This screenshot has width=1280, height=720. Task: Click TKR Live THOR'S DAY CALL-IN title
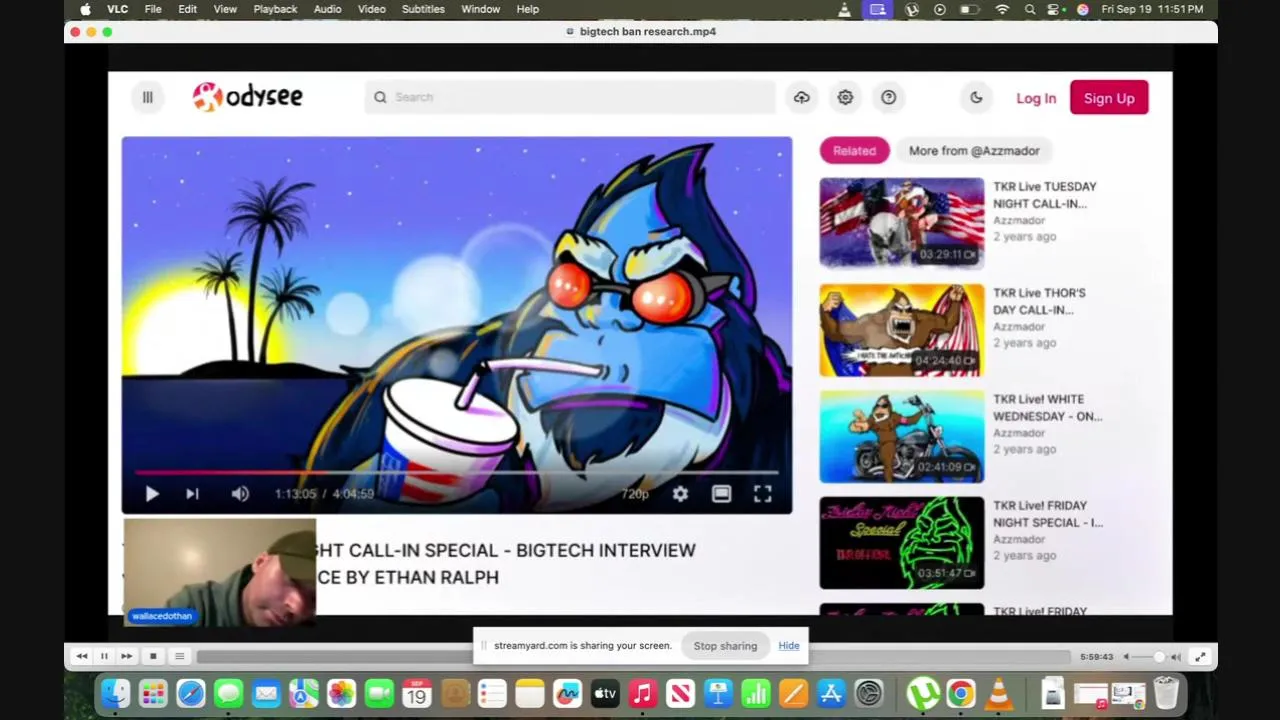coord(1039,301)
